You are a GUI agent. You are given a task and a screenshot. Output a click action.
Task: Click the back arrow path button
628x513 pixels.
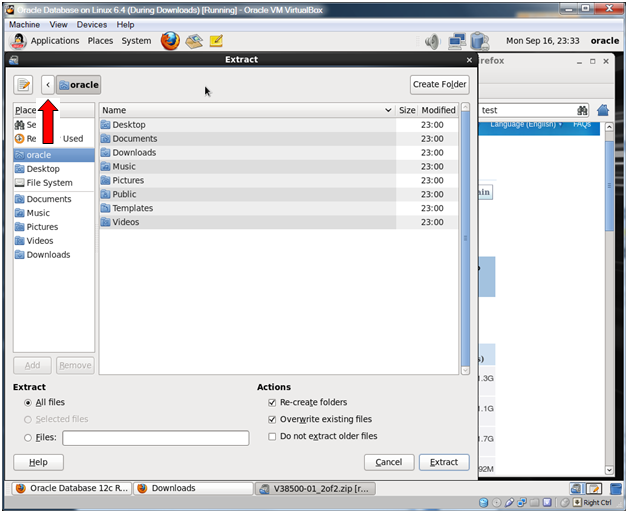coord(47,85)
